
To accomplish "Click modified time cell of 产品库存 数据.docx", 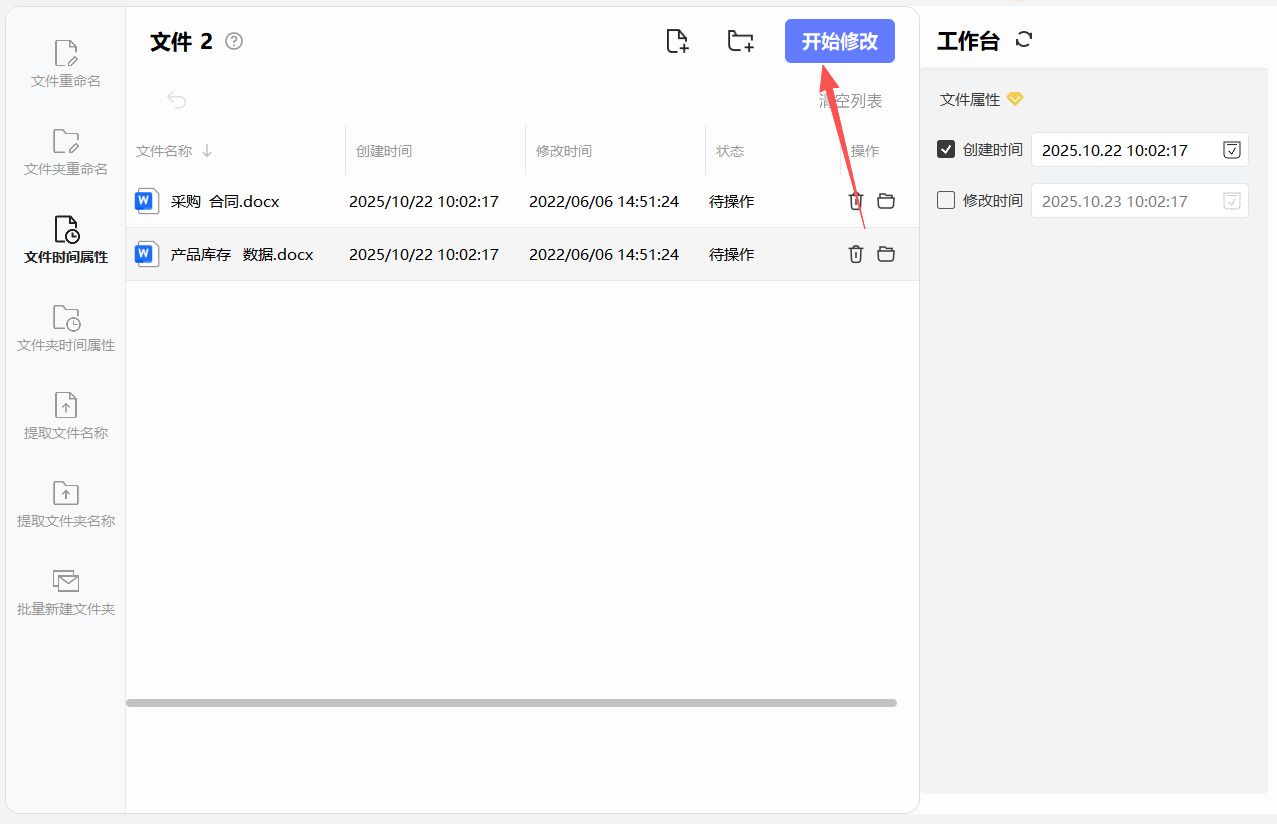I will point(604,255).
